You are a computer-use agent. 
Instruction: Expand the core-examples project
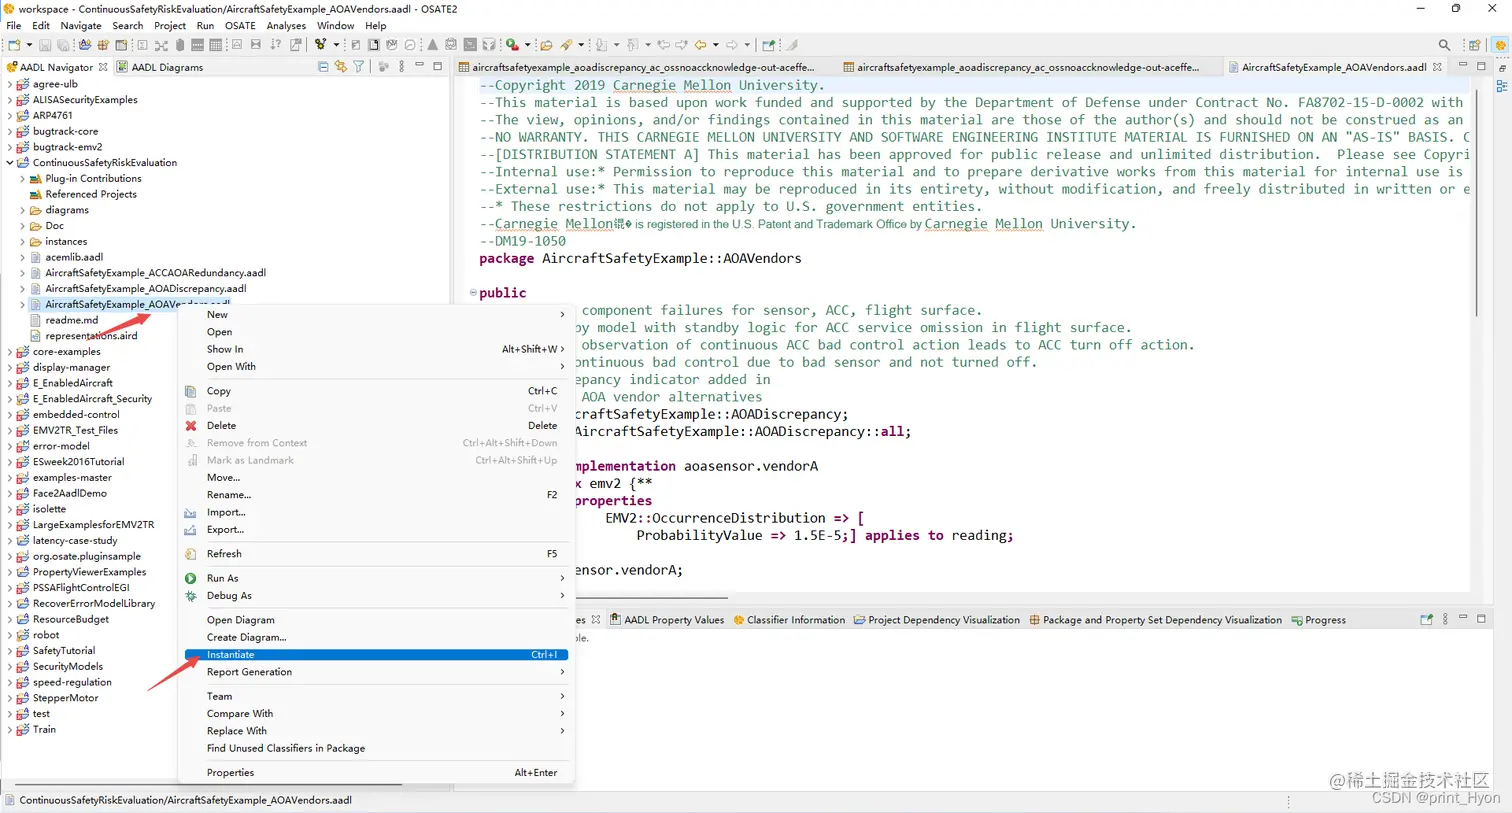[10, 352]
